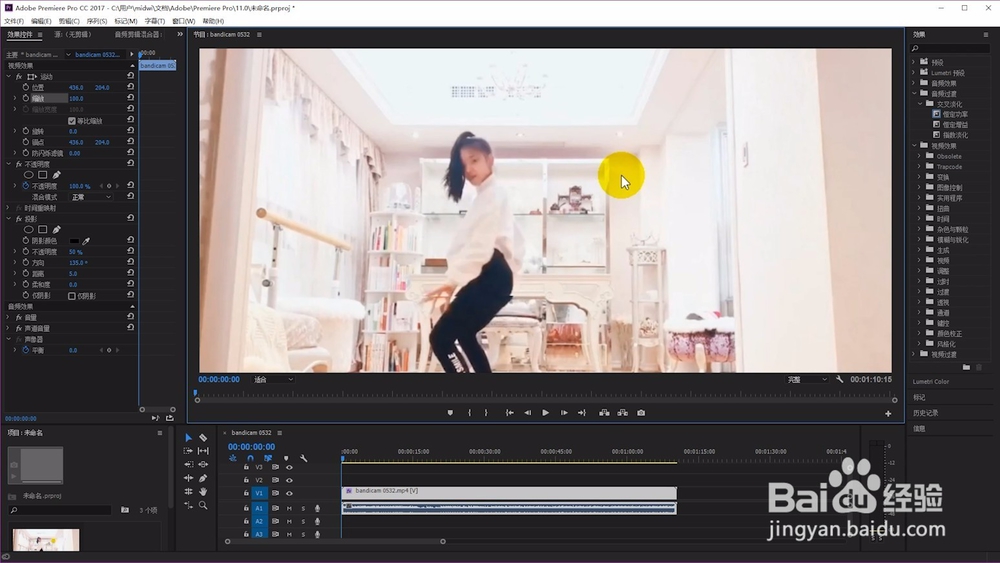The height and width of the screenshot is (563, 1000).
Task: Mute audio track A1
Action: (x=289, y=508)
